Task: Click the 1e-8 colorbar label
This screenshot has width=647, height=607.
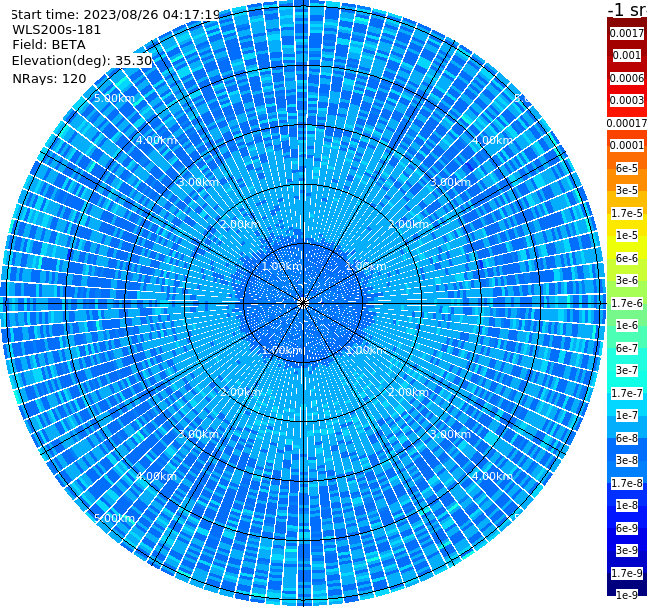Action: [627, 505]
